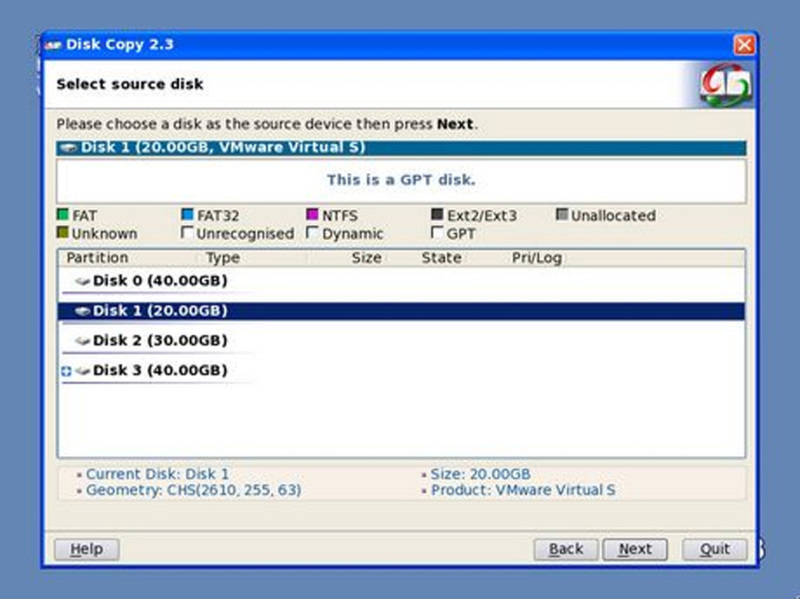
Task: Click the State column header
Action: (x=441, y=258)
